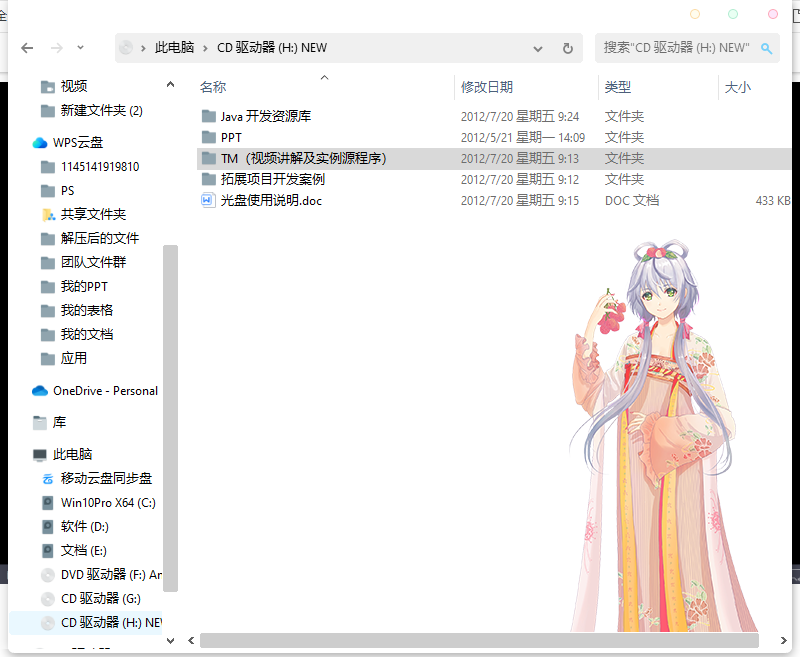The image size is (800, 657).
Task: Expand the address bar history dropdown
Action: (538, 48)
